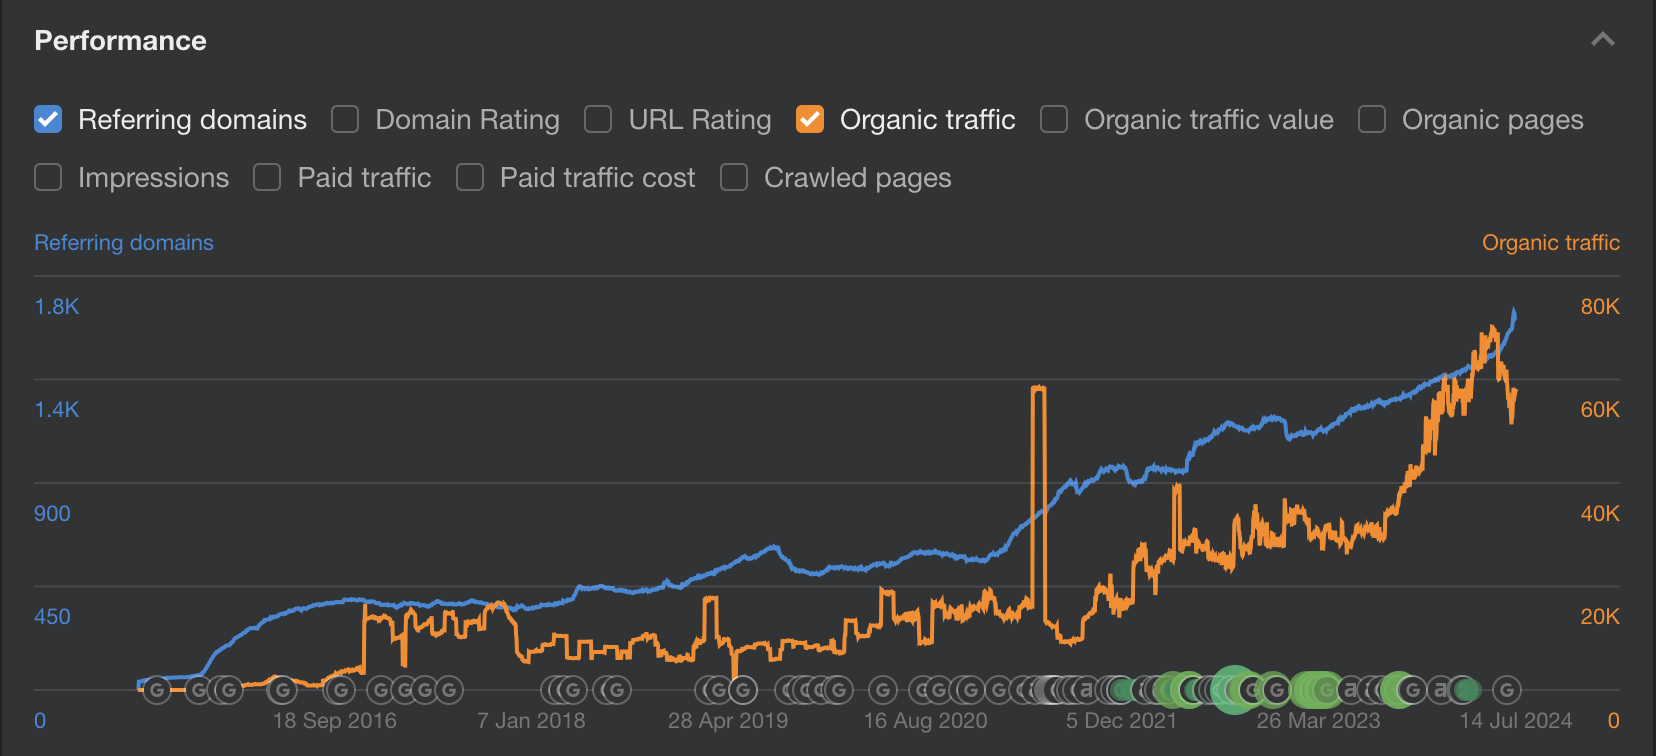The width and height of the screenshot is (1656, 756).
Task: Enable the Impressions checkbox
Action: pyautogui.click(x=48, y=178)
